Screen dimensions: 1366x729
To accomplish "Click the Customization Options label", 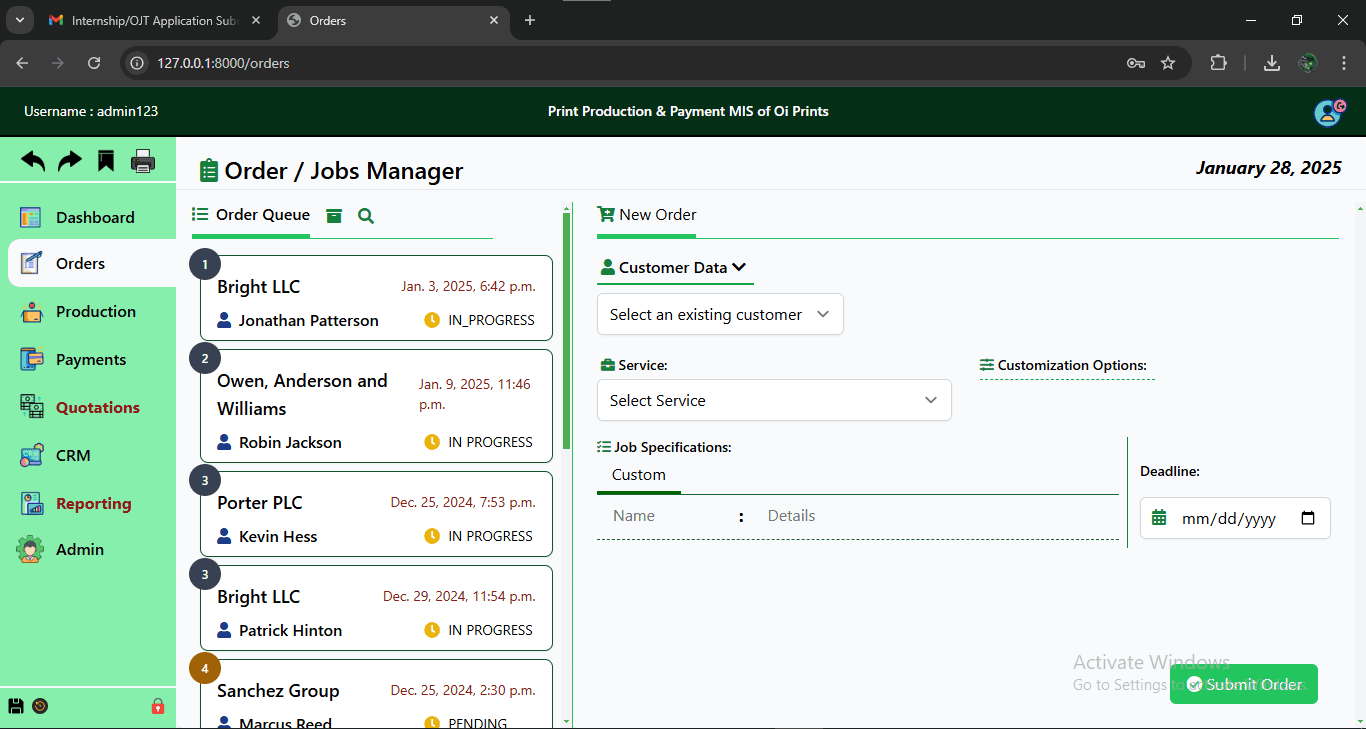I will [1067, 366].
